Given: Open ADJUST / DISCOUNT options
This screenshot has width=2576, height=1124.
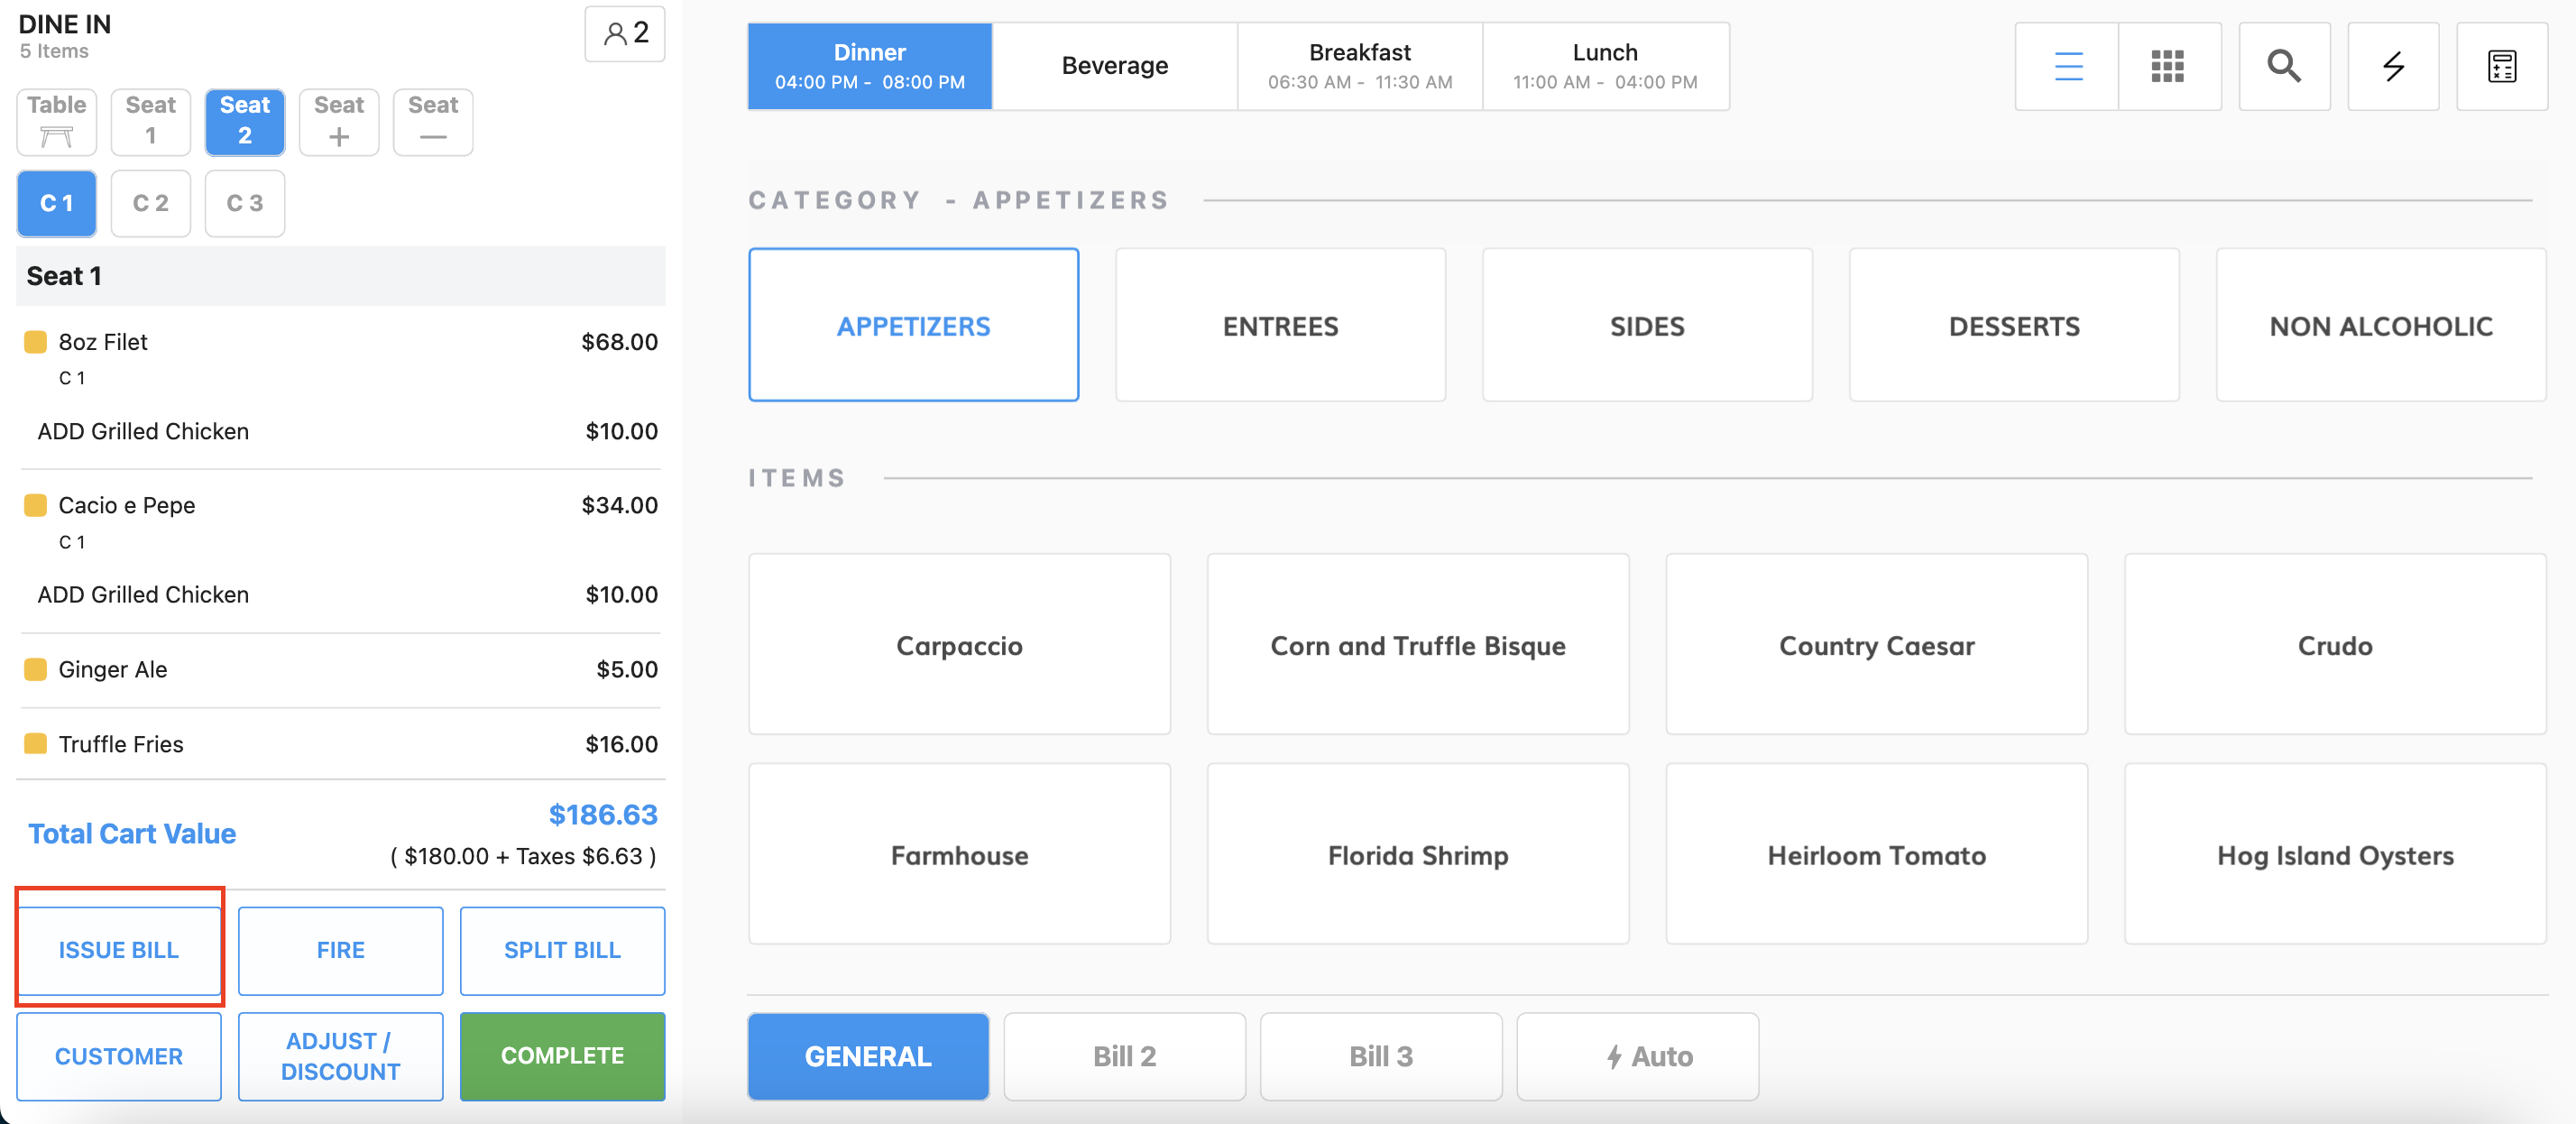Looking at the screenshot, I should [340, 1056].
